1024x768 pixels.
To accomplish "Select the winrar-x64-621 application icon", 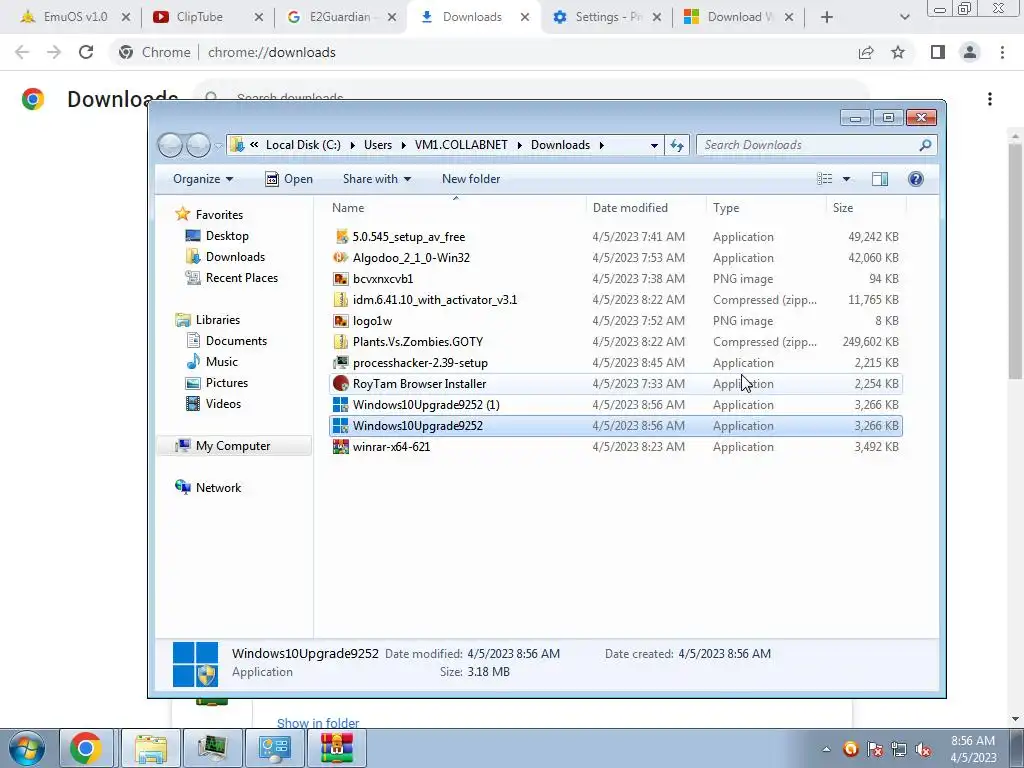I will (340, 447).
